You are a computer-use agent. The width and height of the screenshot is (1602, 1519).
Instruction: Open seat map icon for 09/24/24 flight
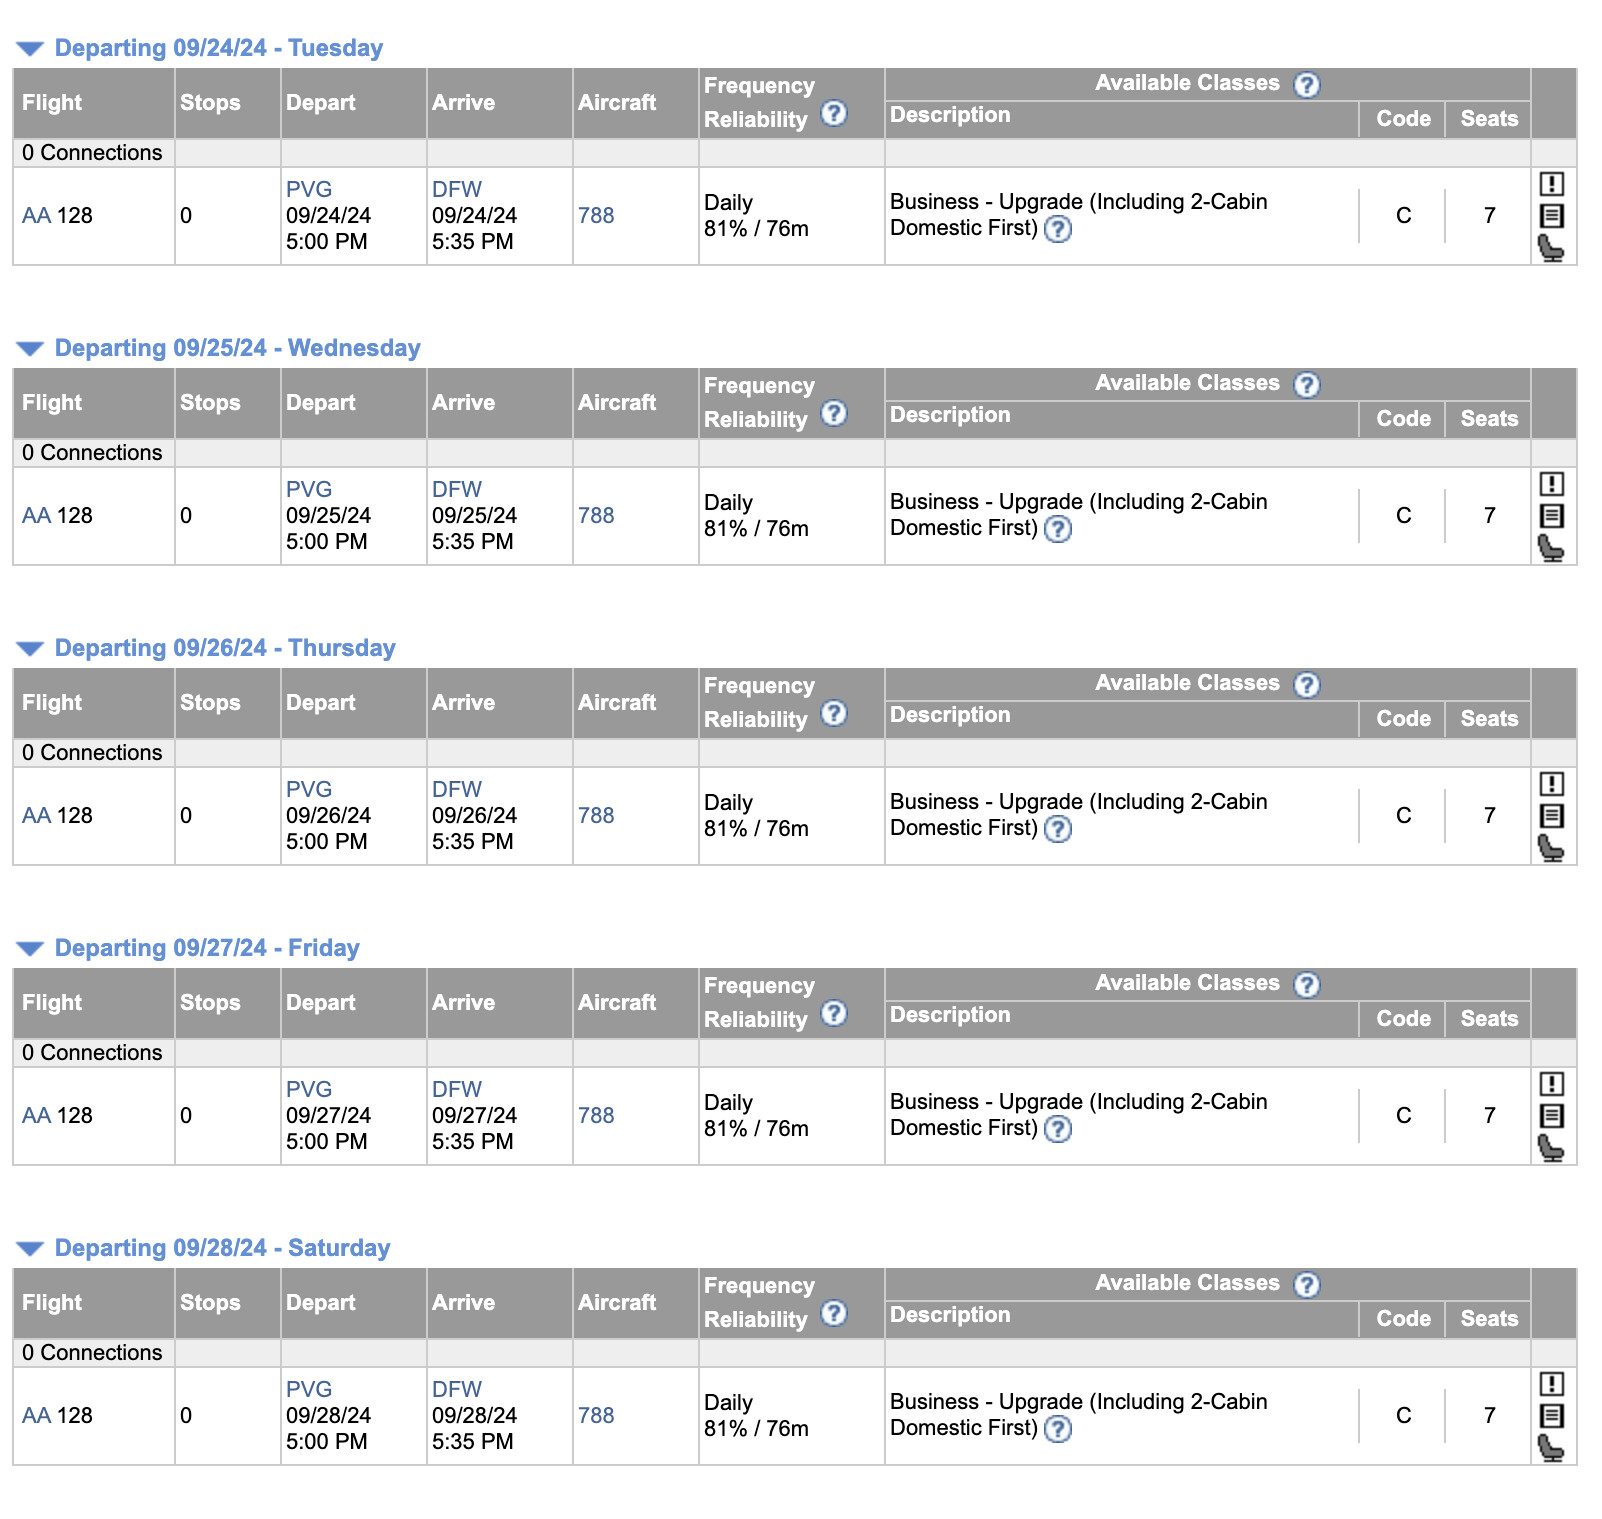click(x=1550, y=248)
